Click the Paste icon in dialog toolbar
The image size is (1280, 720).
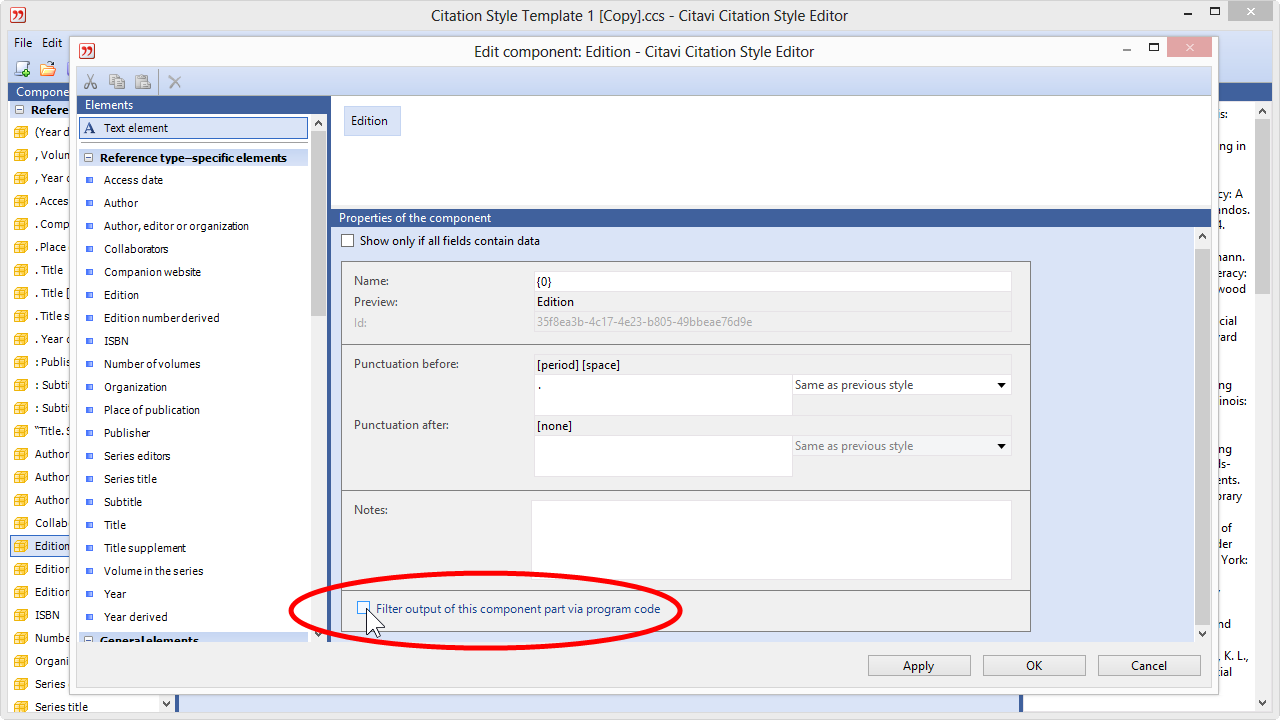point(143,82)
